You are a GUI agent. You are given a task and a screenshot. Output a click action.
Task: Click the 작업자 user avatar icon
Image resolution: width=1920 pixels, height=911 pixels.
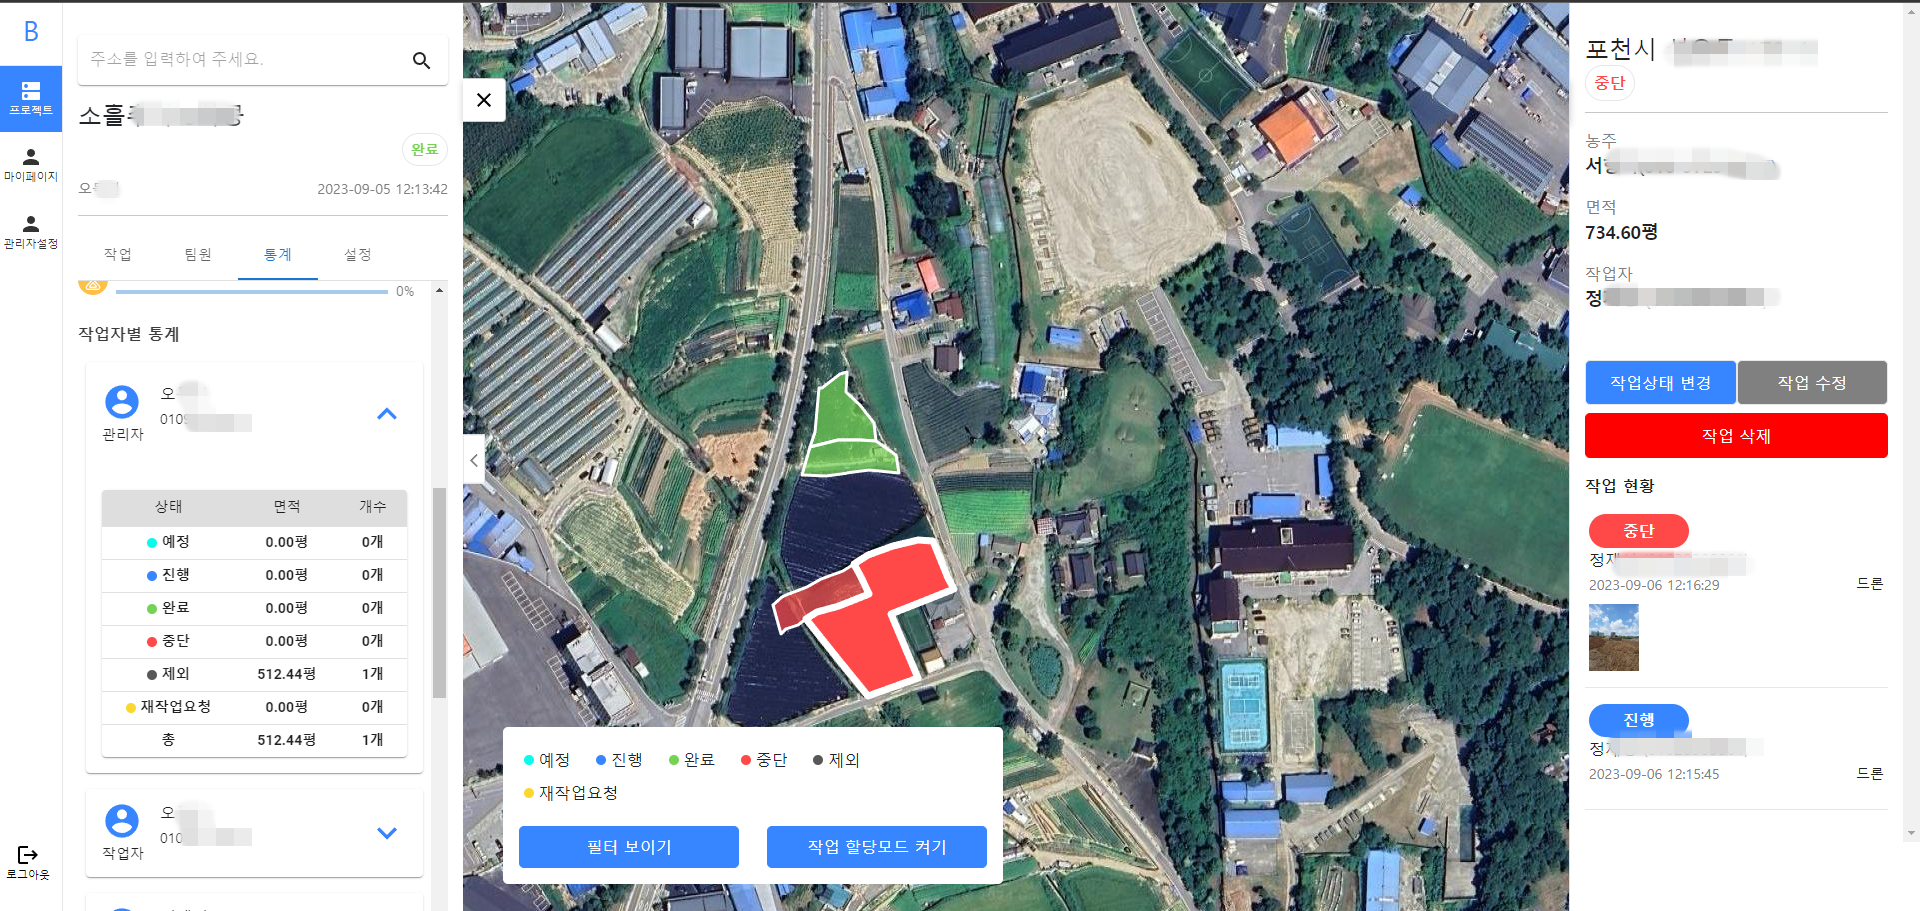pyautogui.click(x=122, y=821)
